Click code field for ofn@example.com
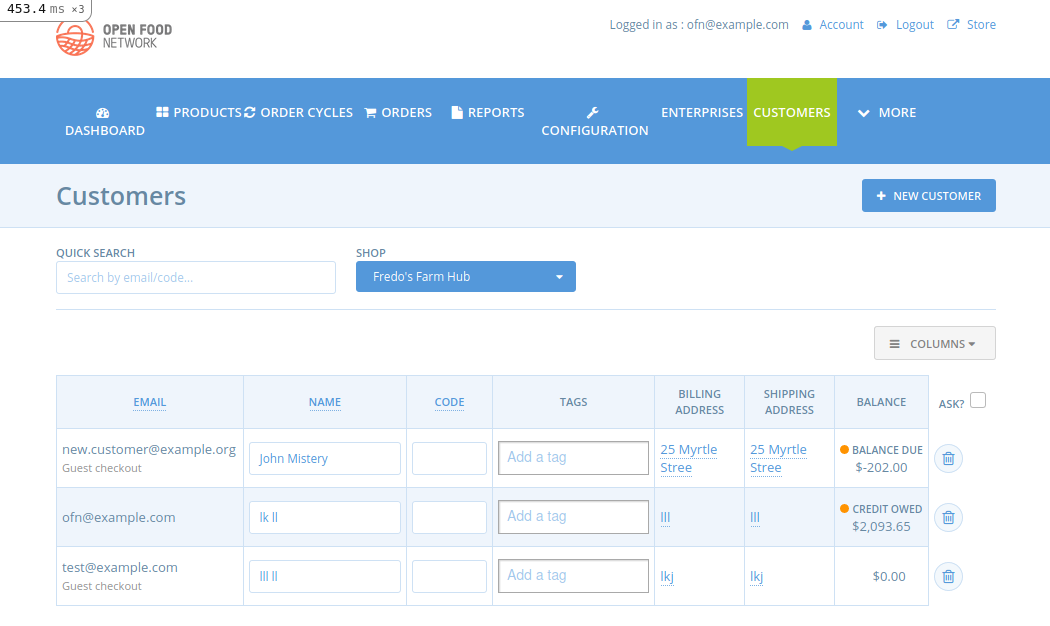Screen dimensions: 1050x626 pos(449,518)
